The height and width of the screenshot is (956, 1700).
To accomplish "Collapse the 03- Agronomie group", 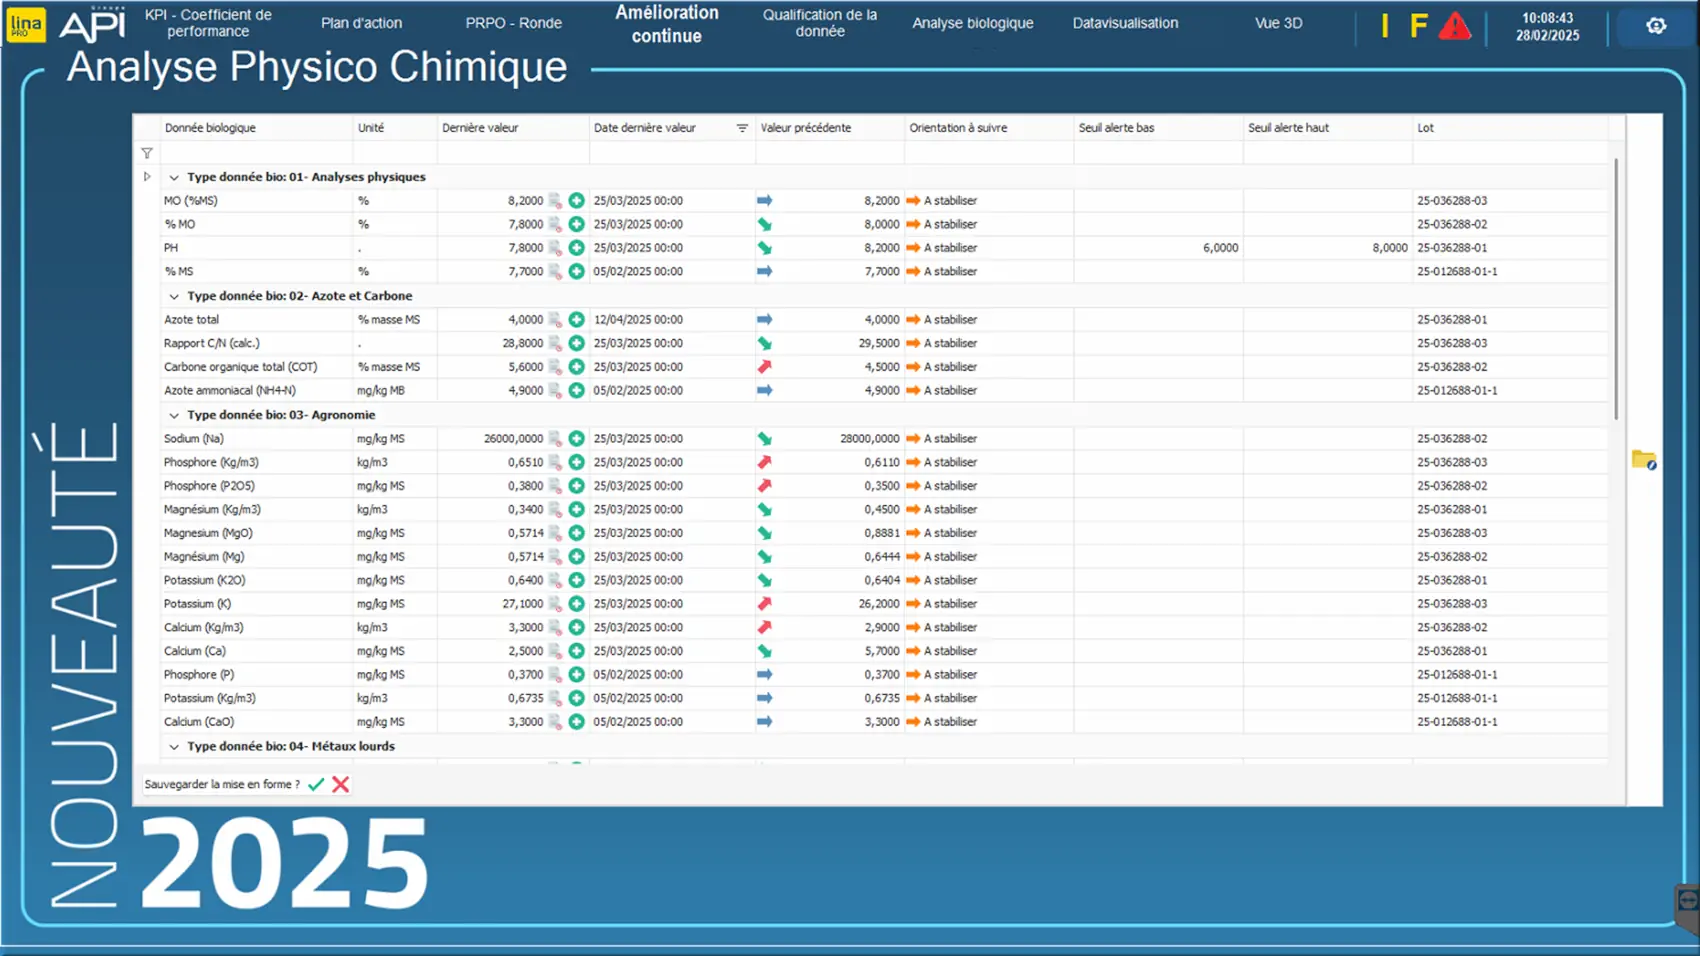I will [174, 415].
